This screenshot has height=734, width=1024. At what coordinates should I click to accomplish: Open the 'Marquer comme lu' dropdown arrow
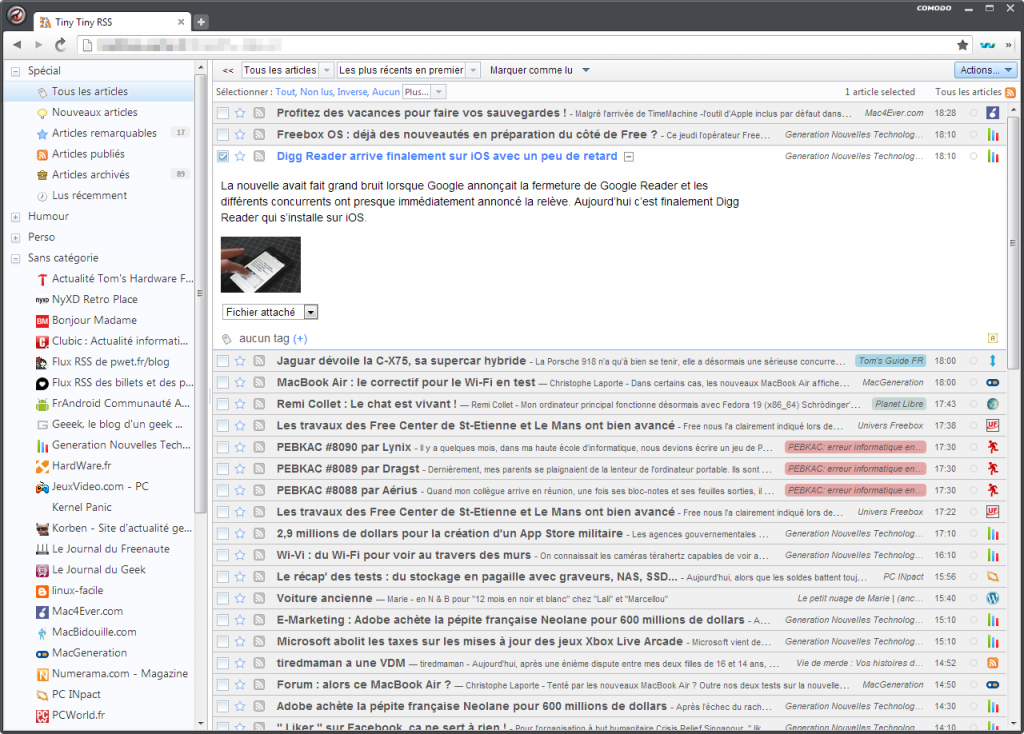pos(586,70)
